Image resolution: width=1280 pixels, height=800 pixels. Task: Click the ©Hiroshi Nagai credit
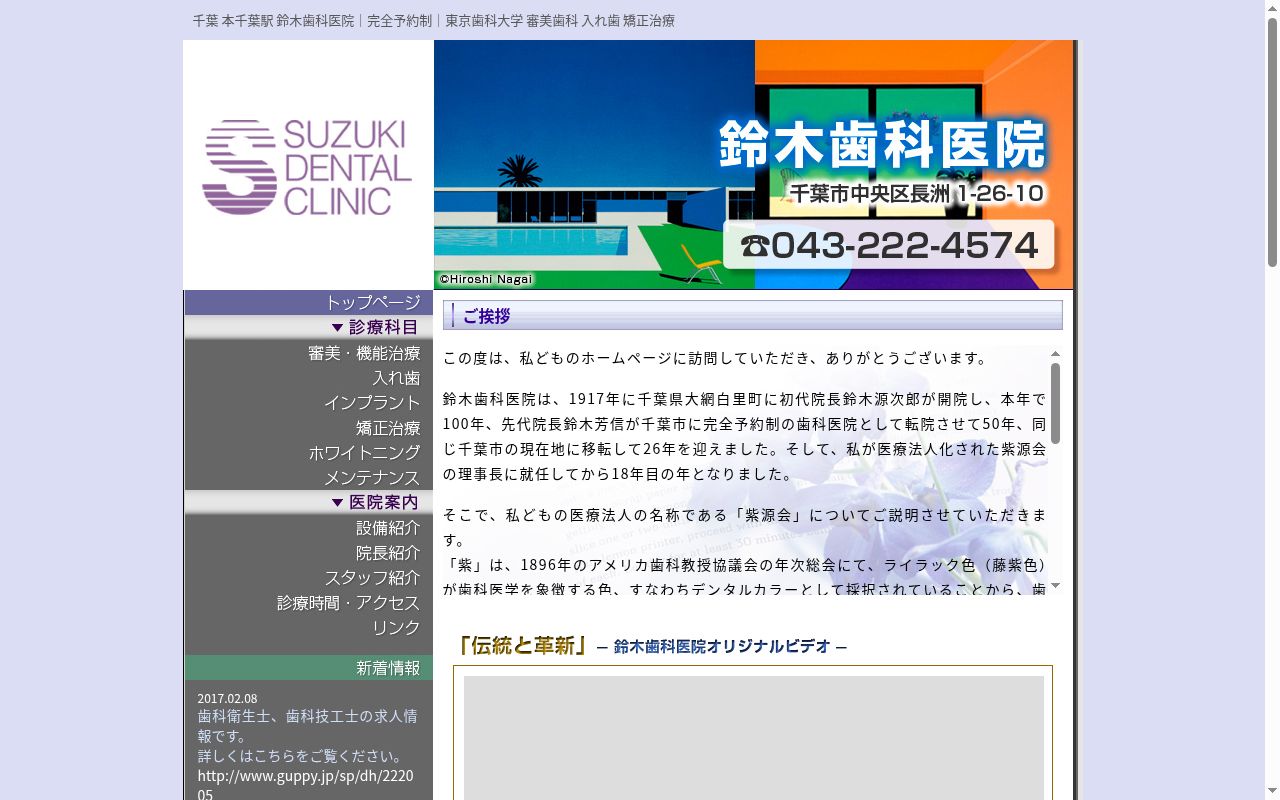(x=486, y=280)
